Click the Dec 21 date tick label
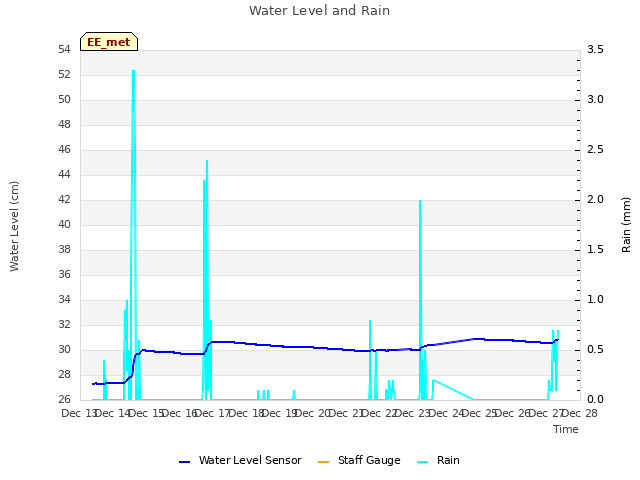 pyautogui.click(x=347, y=413)
